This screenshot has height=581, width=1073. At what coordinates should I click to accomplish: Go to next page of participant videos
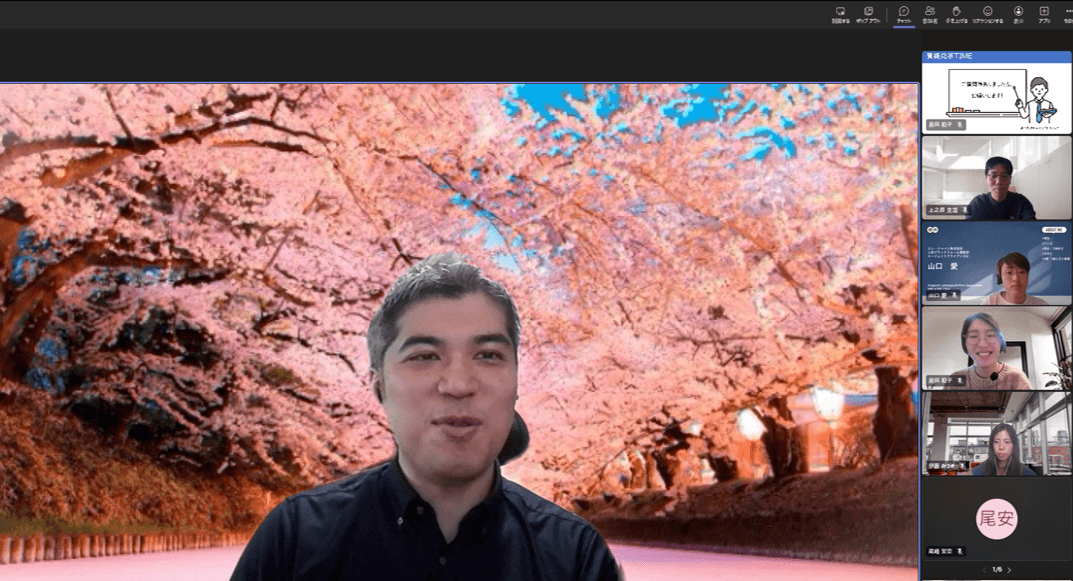pyautogui.click(x=1009, y=570)
